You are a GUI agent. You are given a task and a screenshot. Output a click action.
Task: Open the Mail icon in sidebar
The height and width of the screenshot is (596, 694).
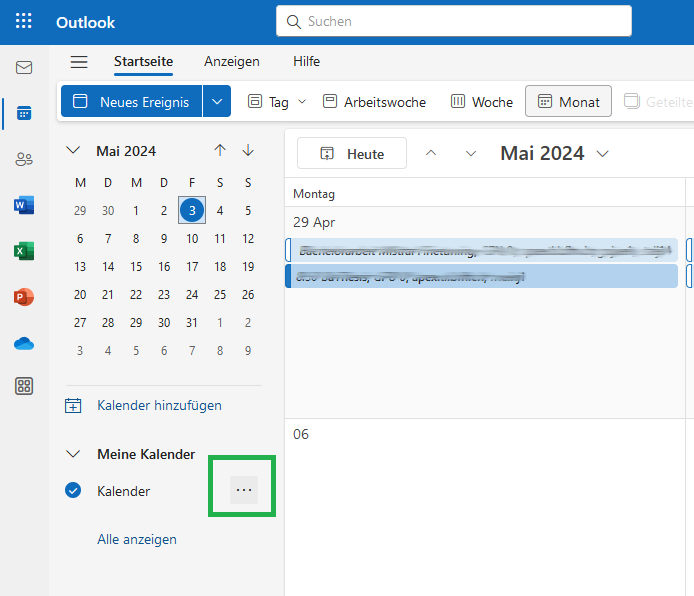tap(24, 68)
